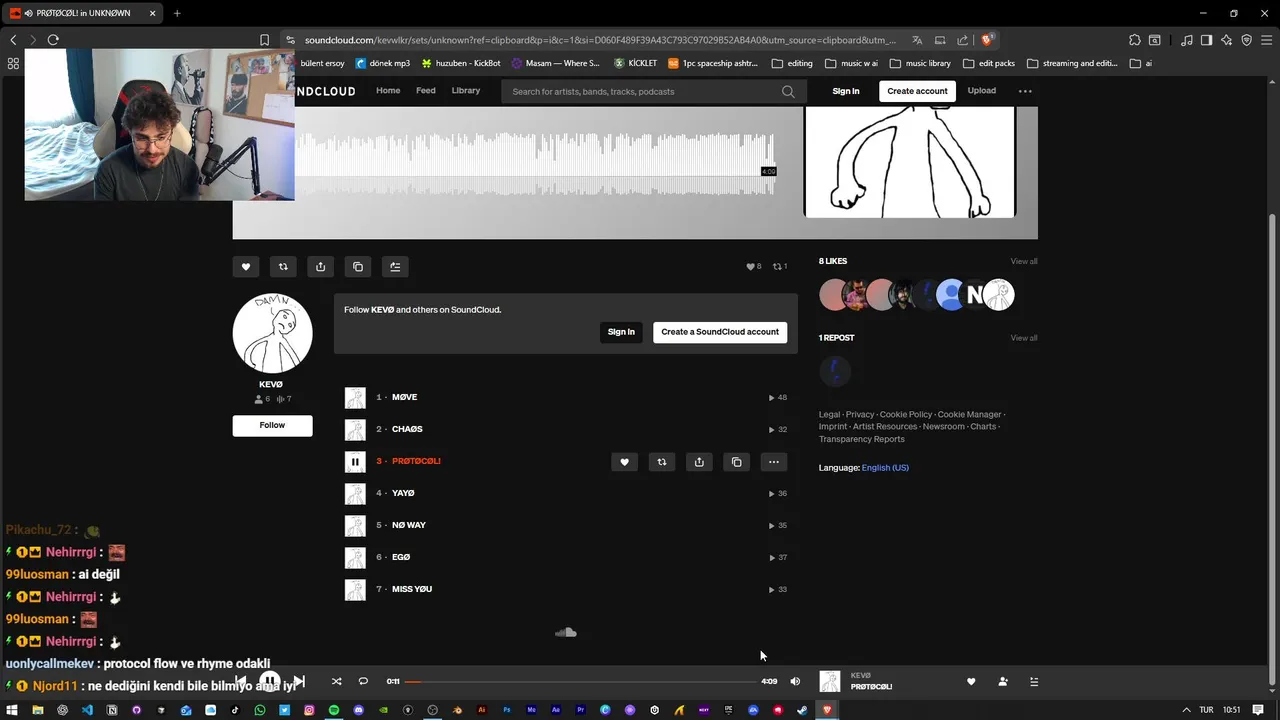Open the Upload page

[x=982, y=91]
